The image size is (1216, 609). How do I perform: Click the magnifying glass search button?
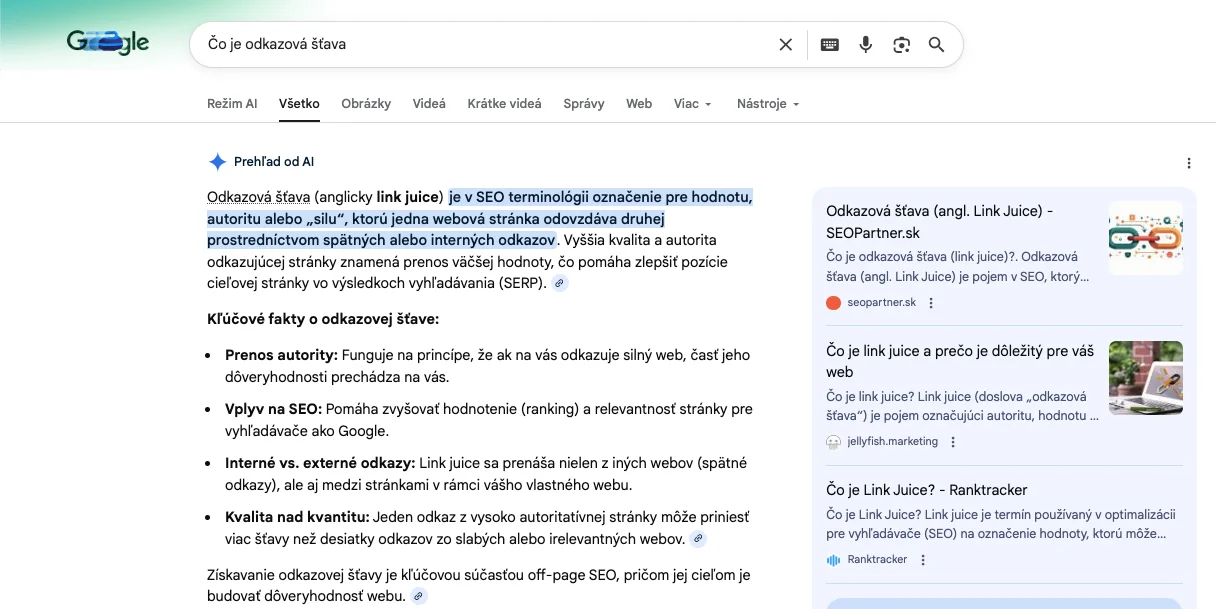[x=936, y=45]
